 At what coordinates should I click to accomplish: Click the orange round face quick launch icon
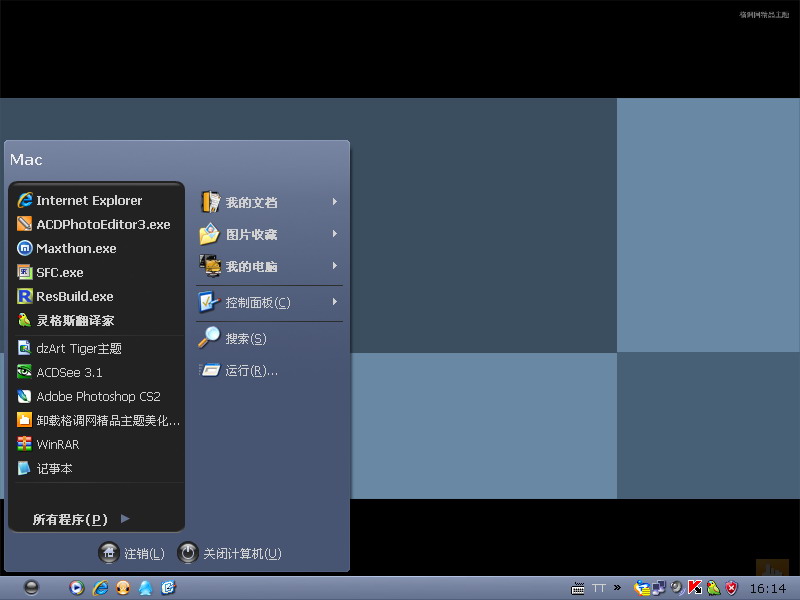pyautogui.click(x=123, y=588)
